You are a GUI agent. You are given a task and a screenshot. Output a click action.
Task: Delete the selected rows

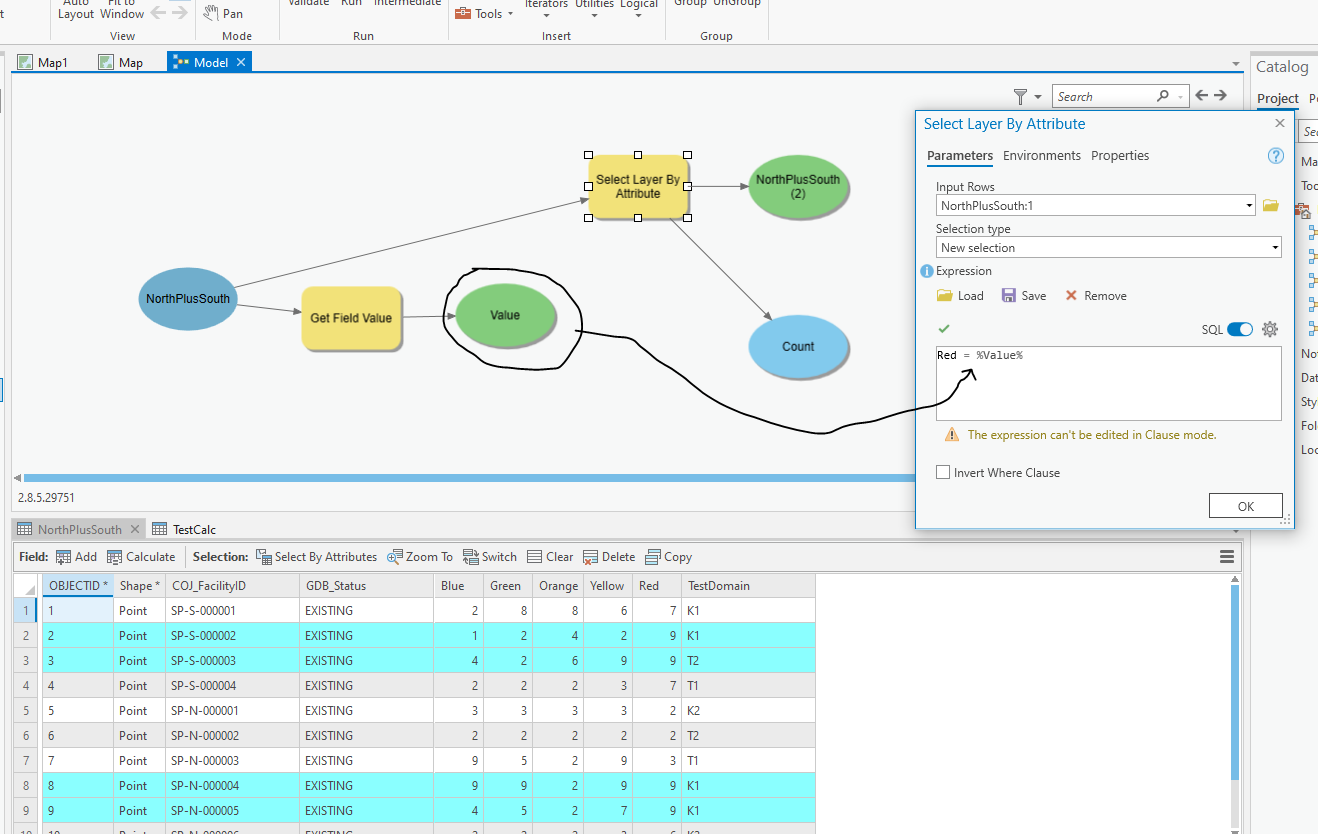pos(608,557)
